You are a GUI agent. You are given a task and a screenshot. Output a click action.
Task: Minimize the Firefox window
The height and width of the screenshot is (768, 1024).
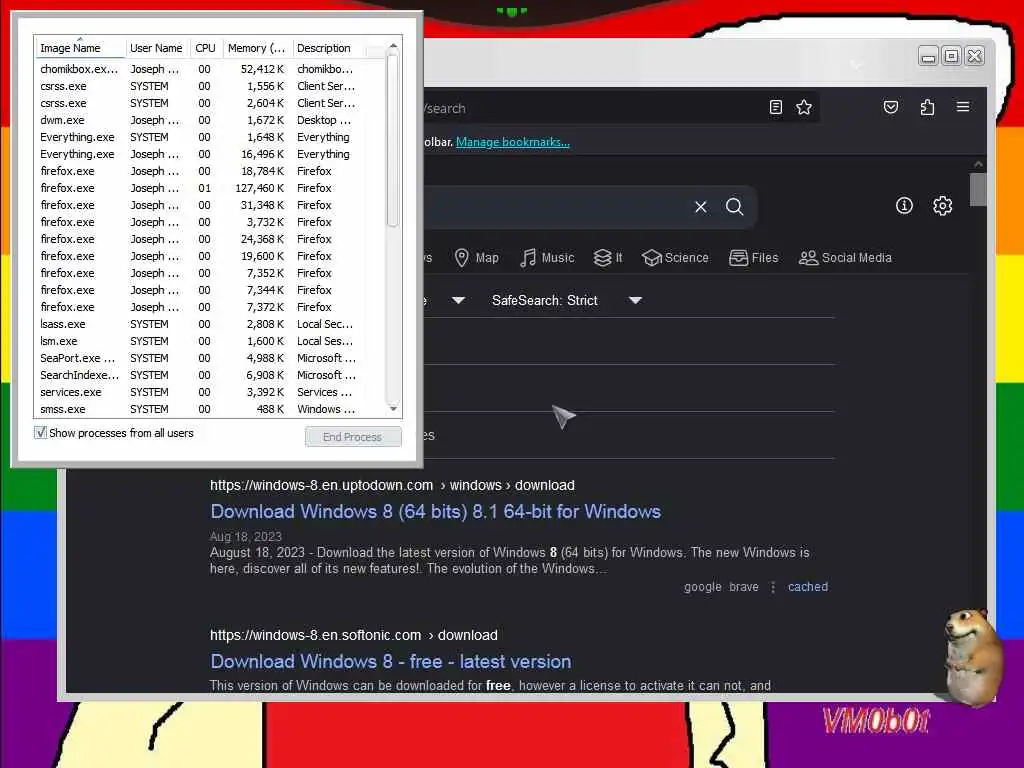tap(928, 56)
